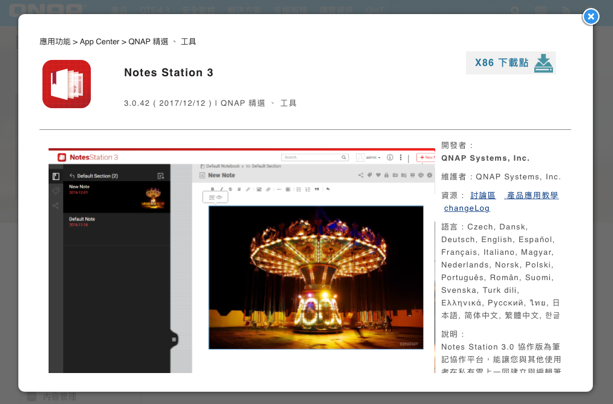This screenshot has width=613, height=404.
Task: Click the X86 download button
Action: pyautogui.click(x=497, y=63)
